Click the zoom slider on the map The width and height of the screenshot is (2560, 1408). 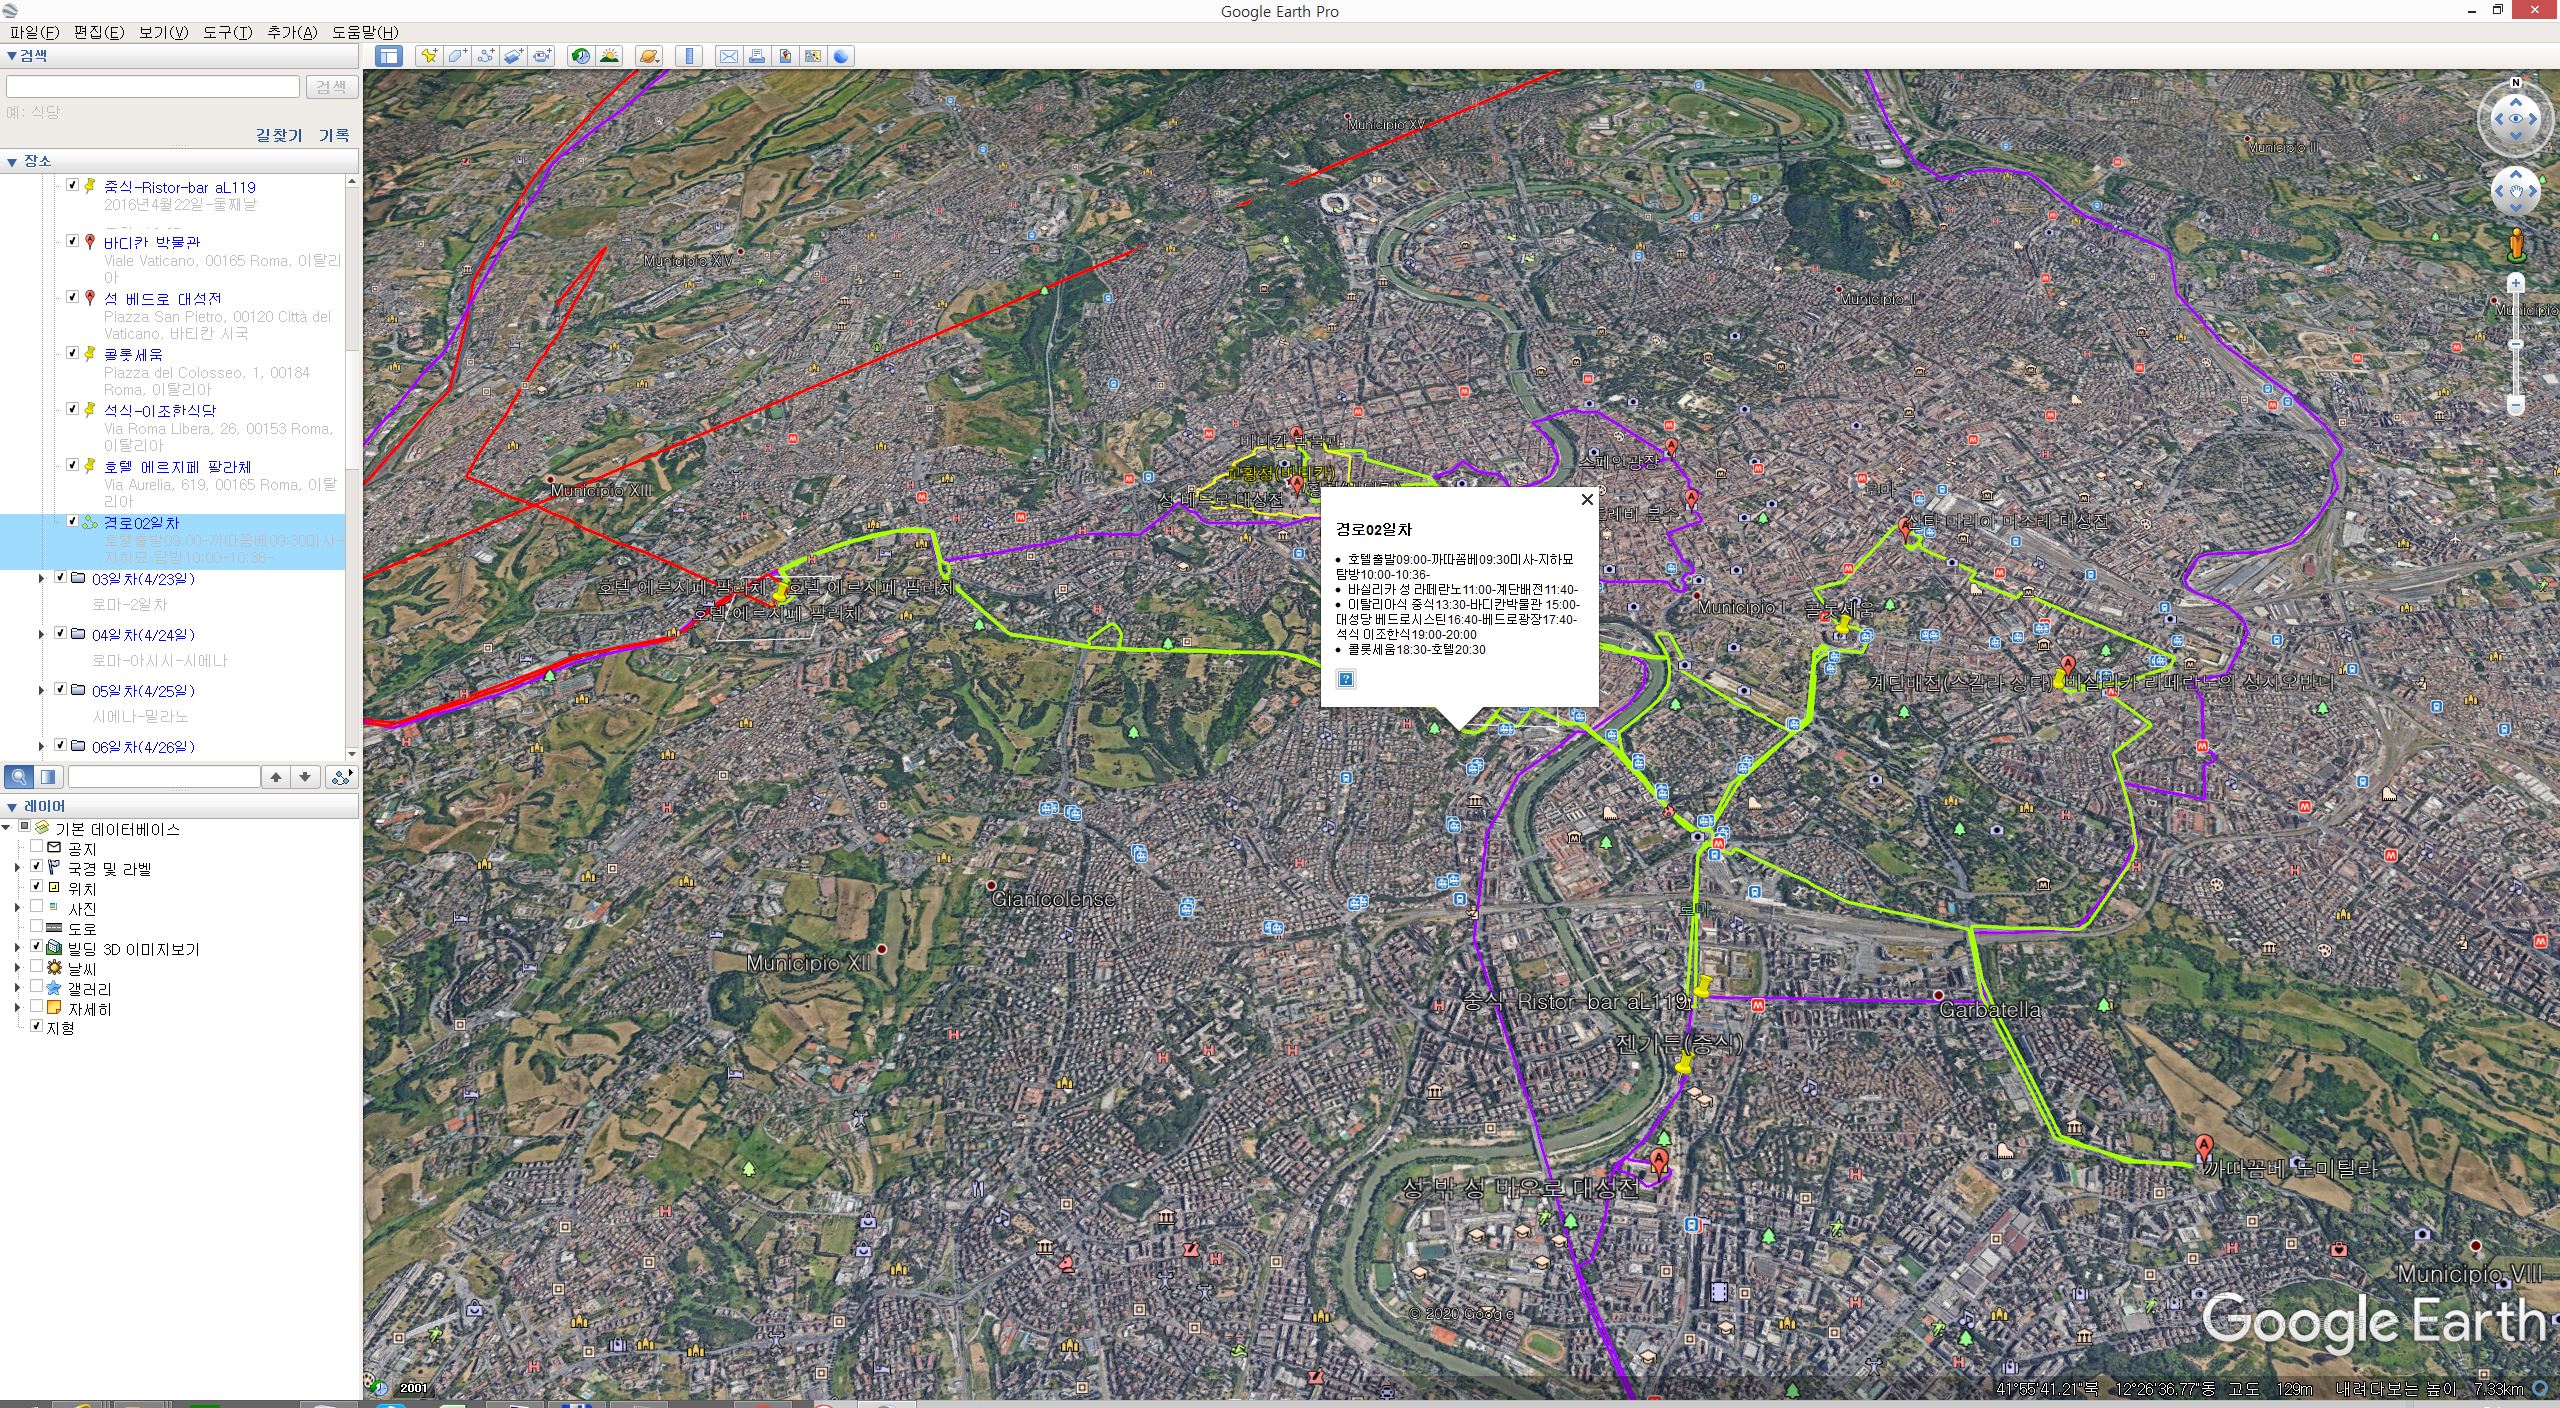[x=2516, y=344]
